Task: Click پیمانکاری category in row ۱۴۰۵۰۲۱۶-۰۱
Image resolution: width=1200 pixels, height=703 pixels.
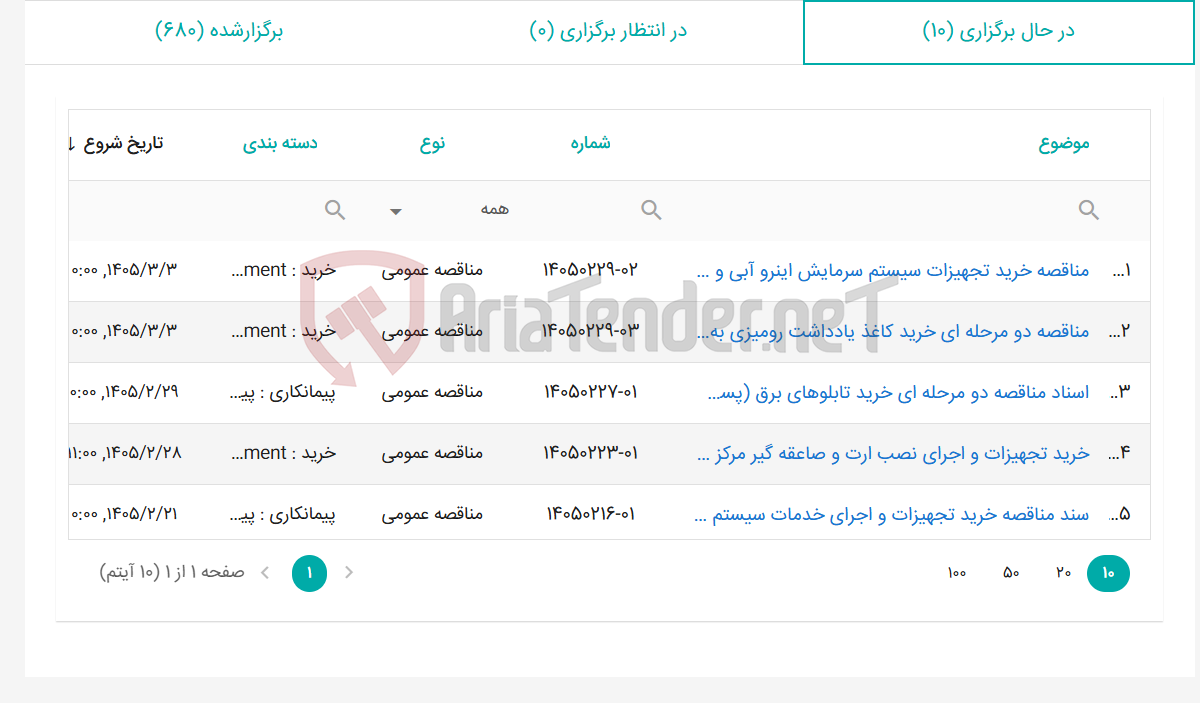Action: 283,515
